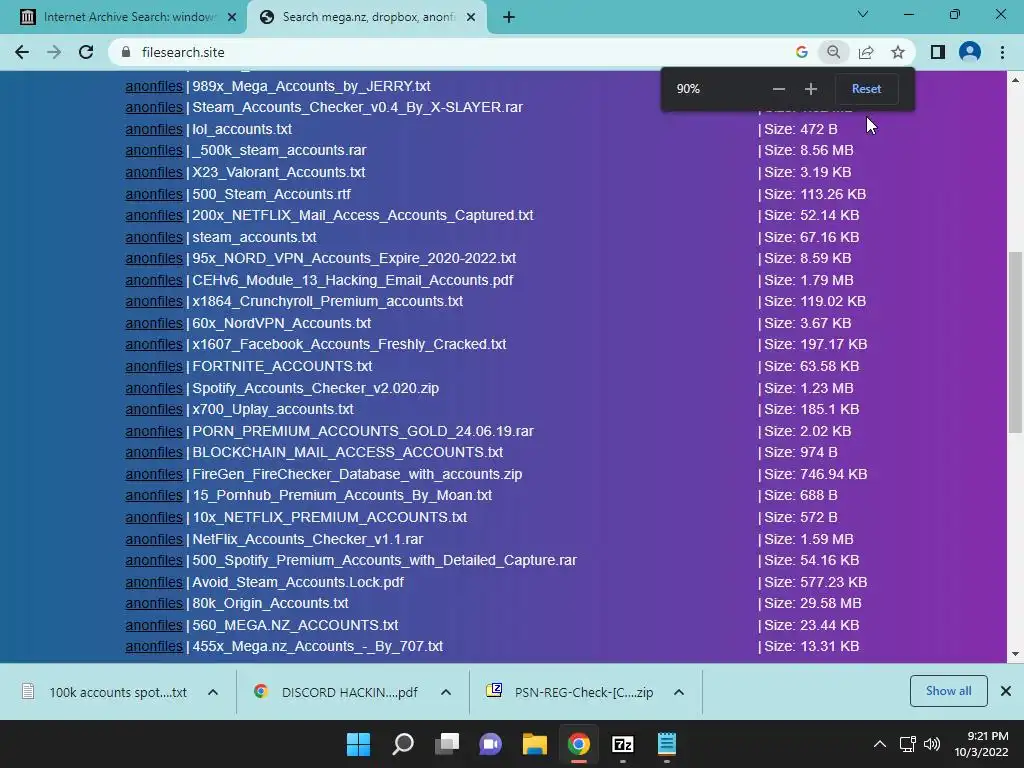
Task: Open anonfiles link for X23_Valorant_Accounts.txt
Action: click(154, 172)
